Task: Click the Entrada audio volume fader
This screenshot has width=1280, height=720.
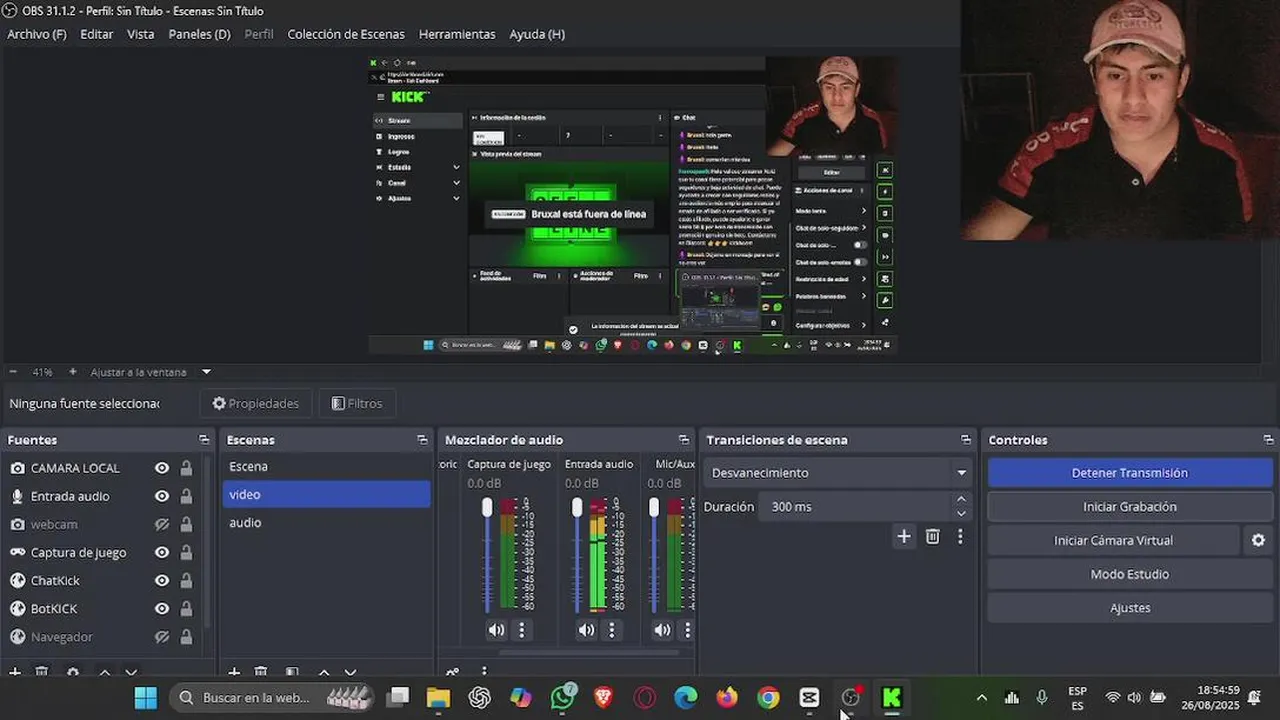Action: (x=577, y=508)
